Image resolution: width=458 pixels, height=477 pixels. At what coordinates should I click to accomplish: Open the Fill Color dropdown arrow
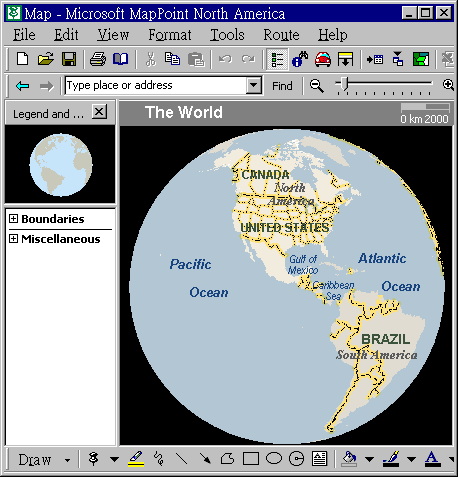click(370, 460)
